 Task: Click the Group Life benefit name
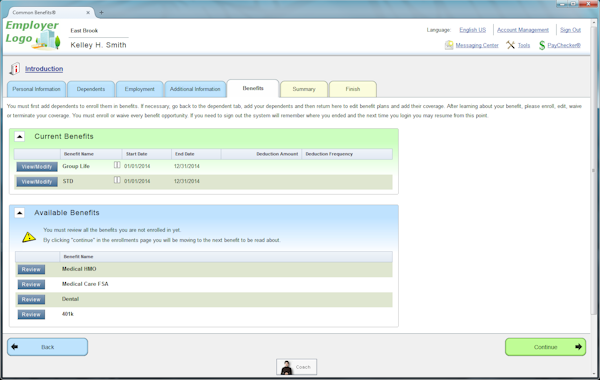click(76, 166)
